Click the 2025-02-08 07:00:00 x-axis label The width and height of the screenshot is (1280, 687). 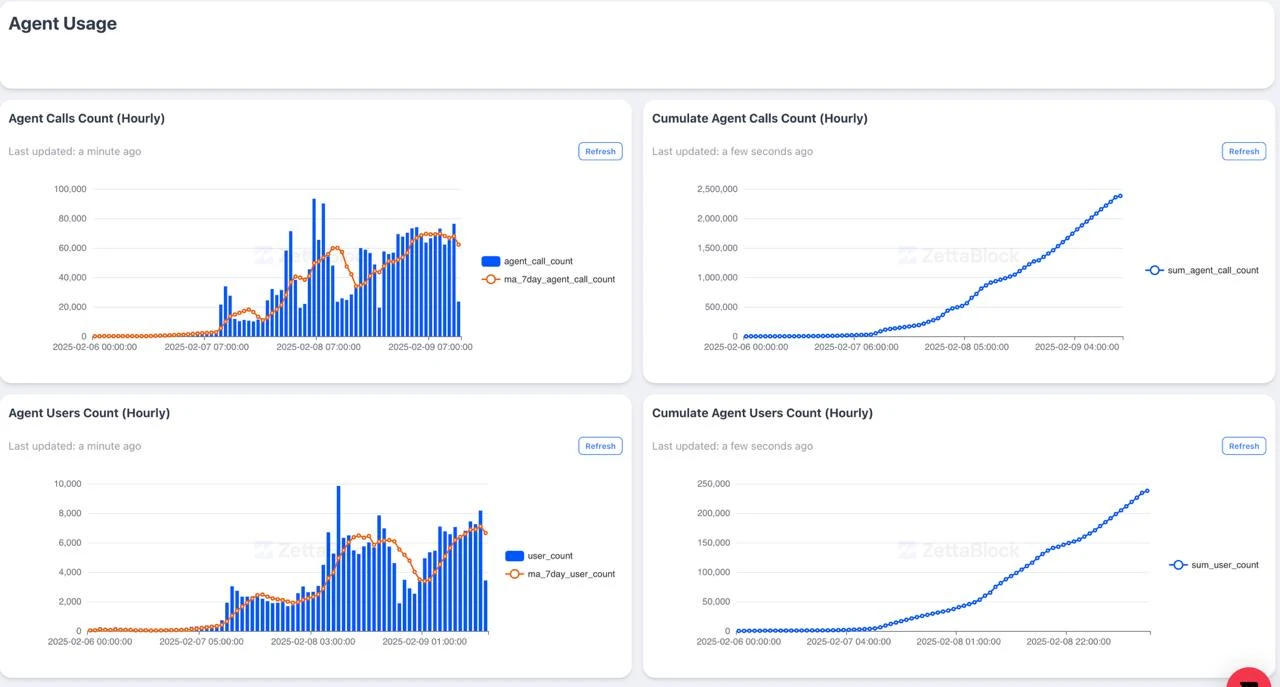(x=318, y=347)
